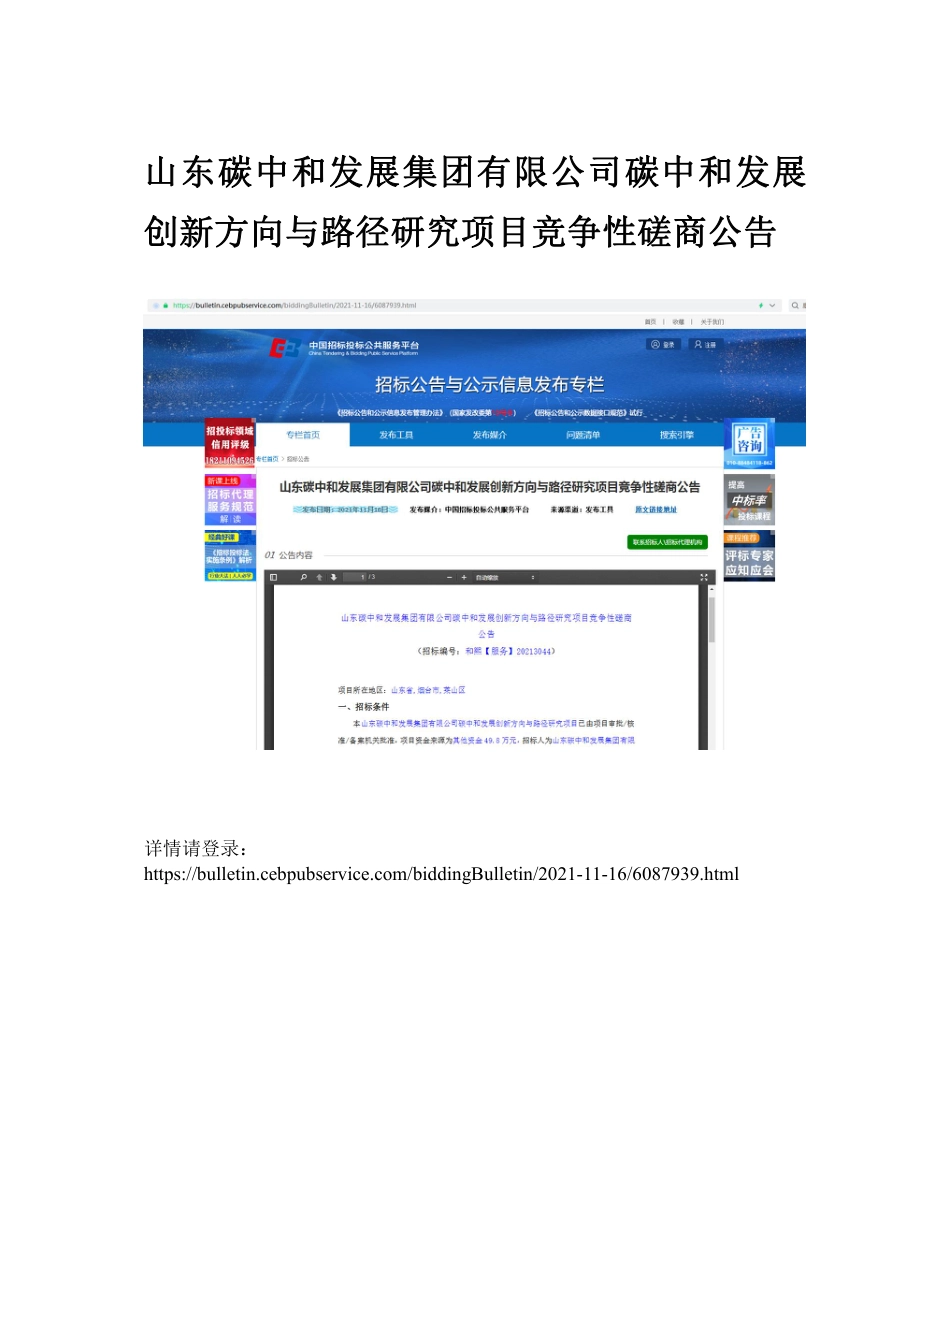The height and width of the screenshot is (1344, 950).
Task: Open the 评标专家应知应会 banner
Action: (x=749, y=556)
